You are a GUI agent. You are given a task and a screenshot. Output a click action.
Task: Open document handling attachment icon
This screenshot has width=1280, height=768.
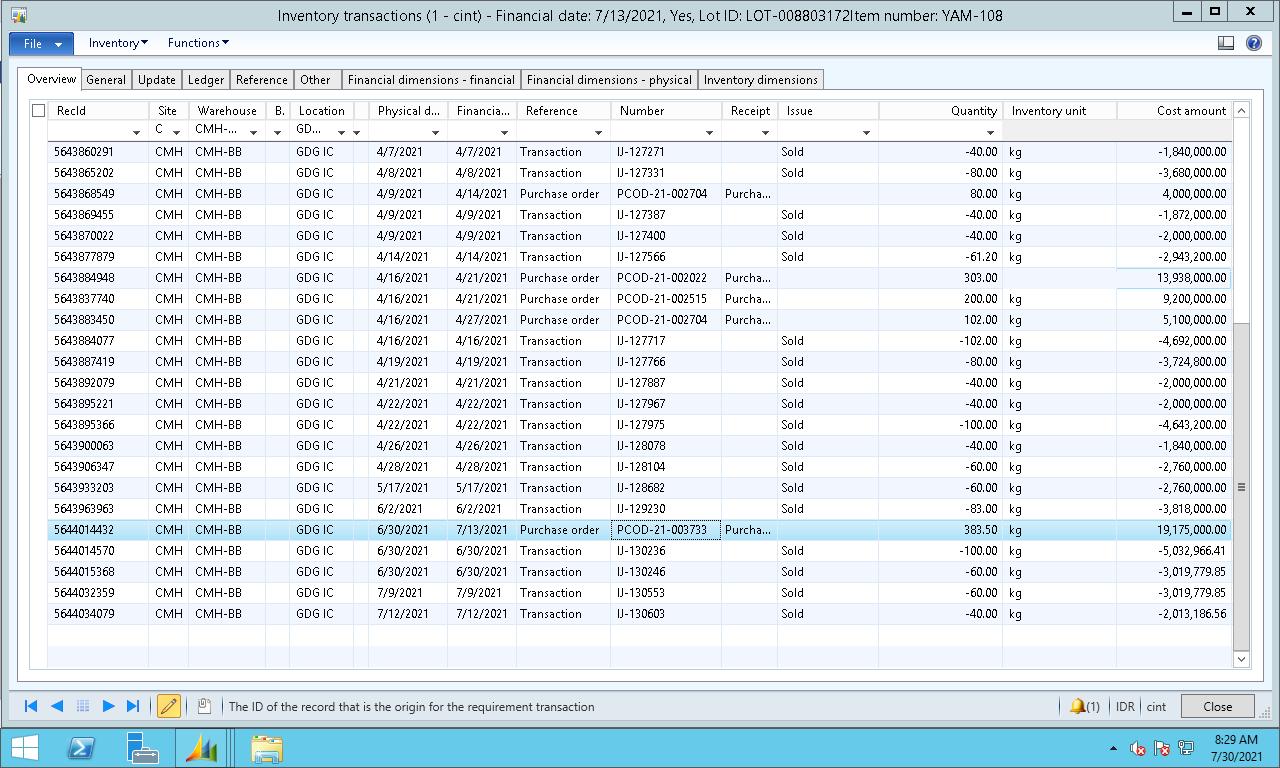pos(204,706)
